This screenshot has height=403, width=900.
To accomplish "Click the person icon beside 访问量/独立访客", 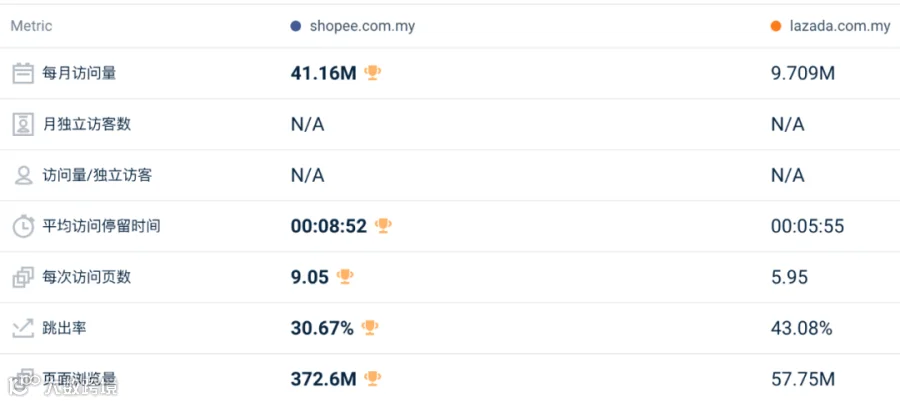I will (x=23, y=175).
